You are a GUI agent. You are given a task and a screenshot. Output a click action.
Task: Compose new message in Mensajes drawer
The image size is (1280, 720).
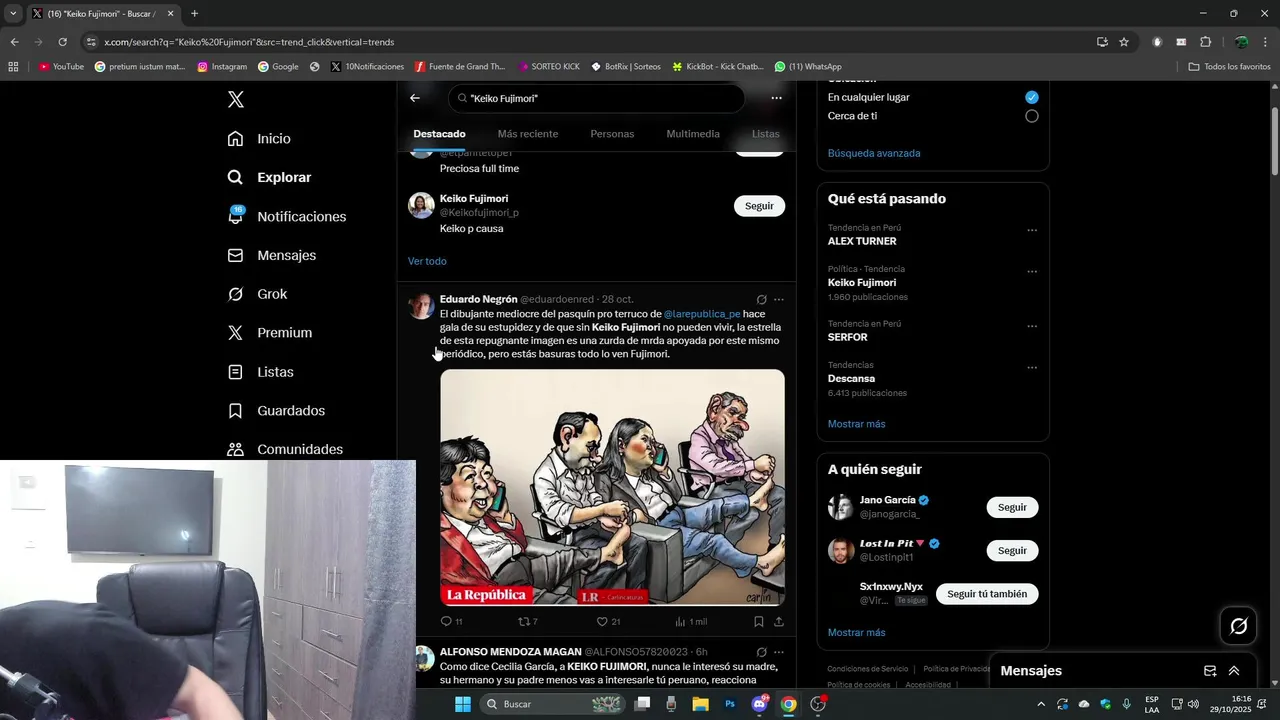coord(1210,671)
